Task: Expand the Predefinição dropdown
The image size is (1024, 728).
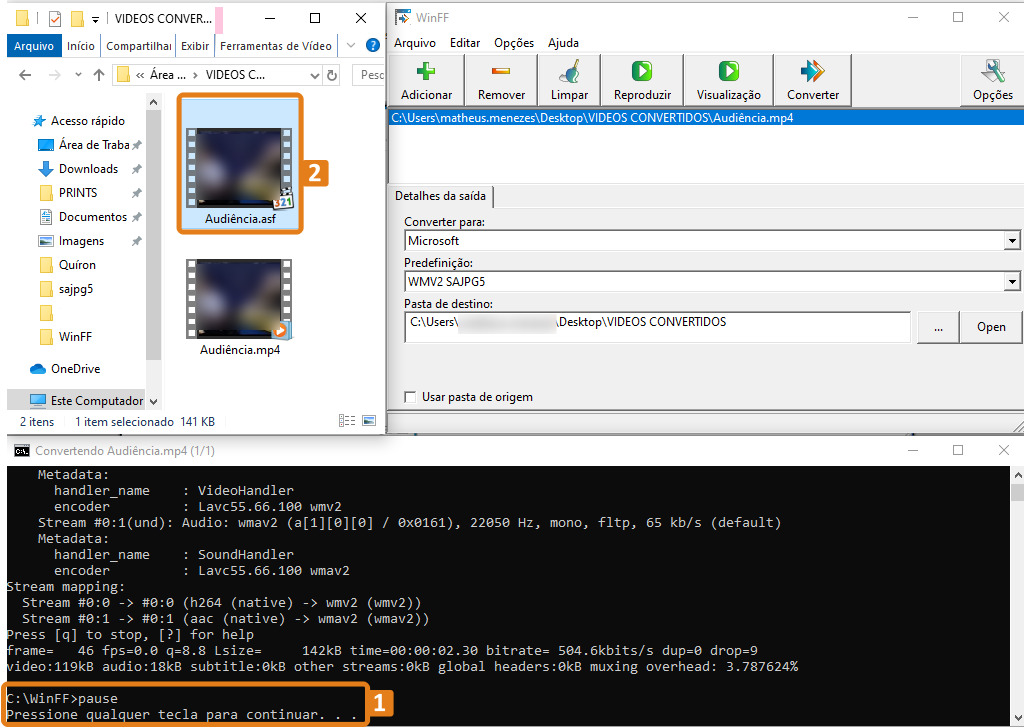Action: tap(1012, 282)
